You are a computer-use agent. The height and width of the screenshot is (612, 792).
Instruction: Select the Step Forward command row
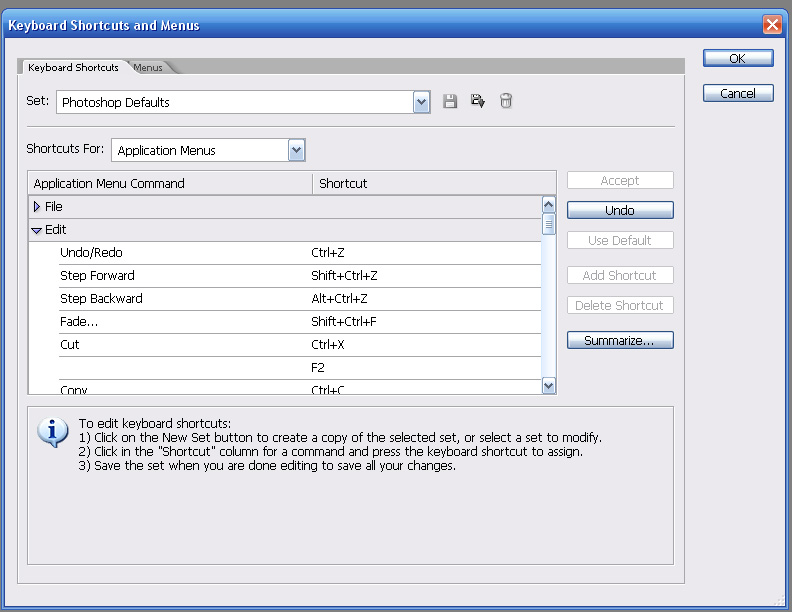[x=300, y=276]
